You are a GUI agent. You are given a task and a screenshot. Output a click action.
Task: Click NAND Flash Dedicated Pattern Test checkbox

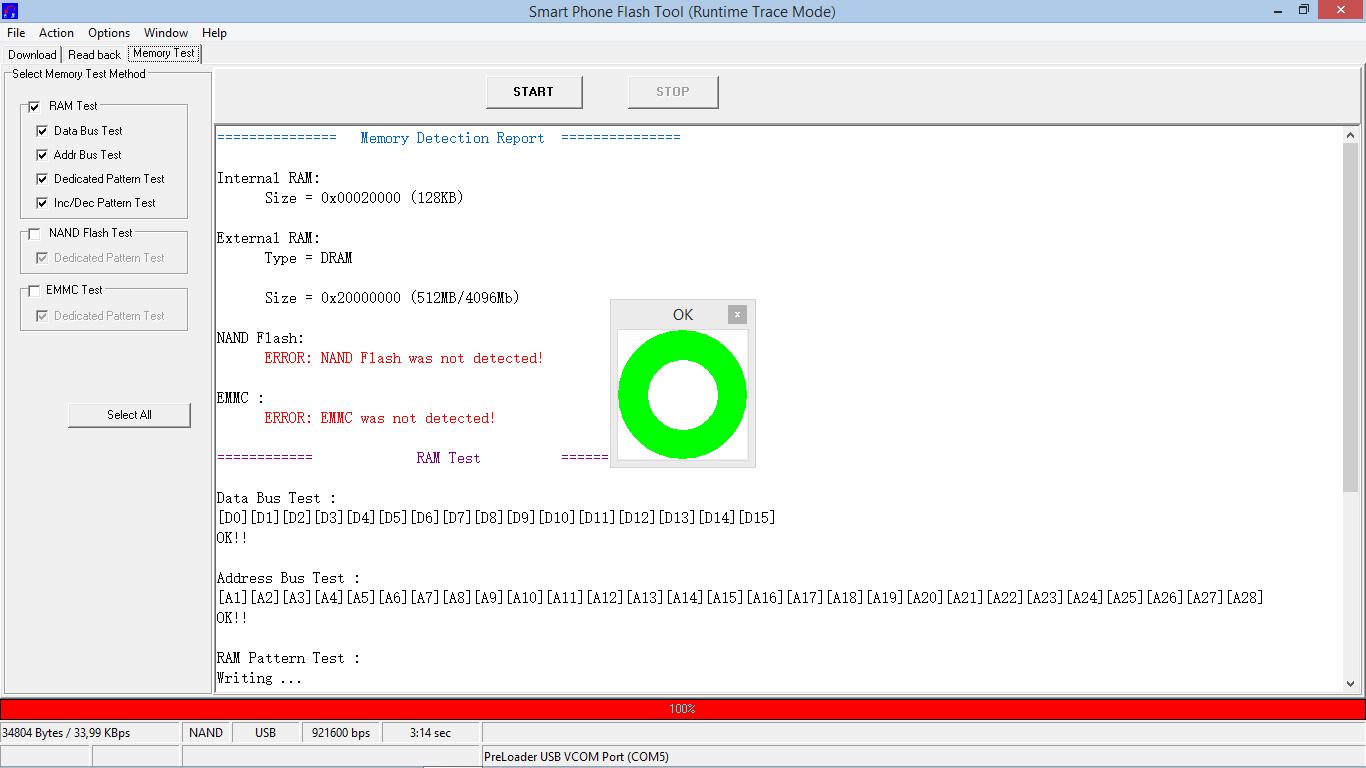tap(42, 258)
